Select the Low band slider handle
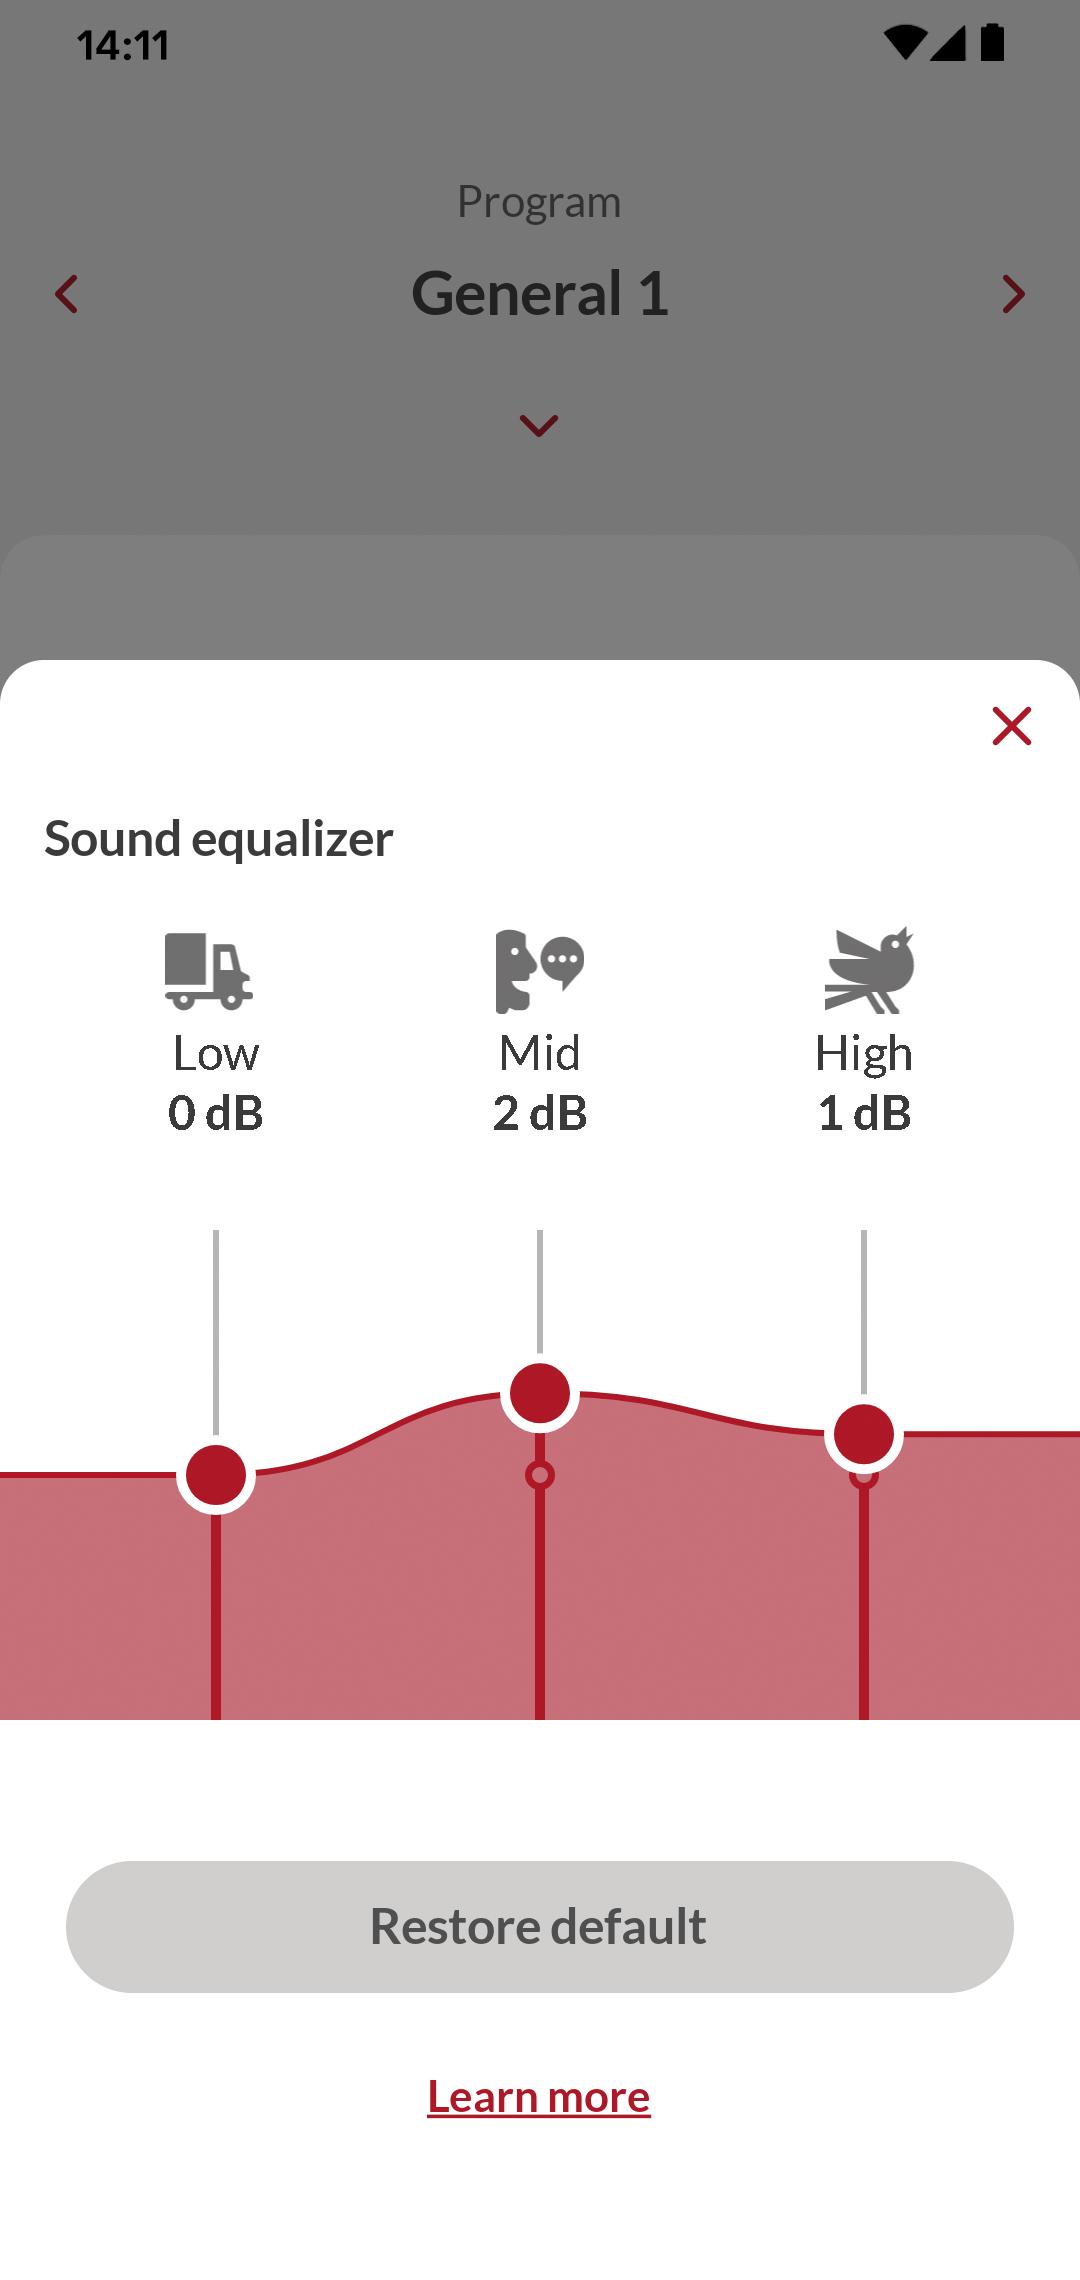The width and height of the screenshot is (1080, 2280). [216, 1475]
